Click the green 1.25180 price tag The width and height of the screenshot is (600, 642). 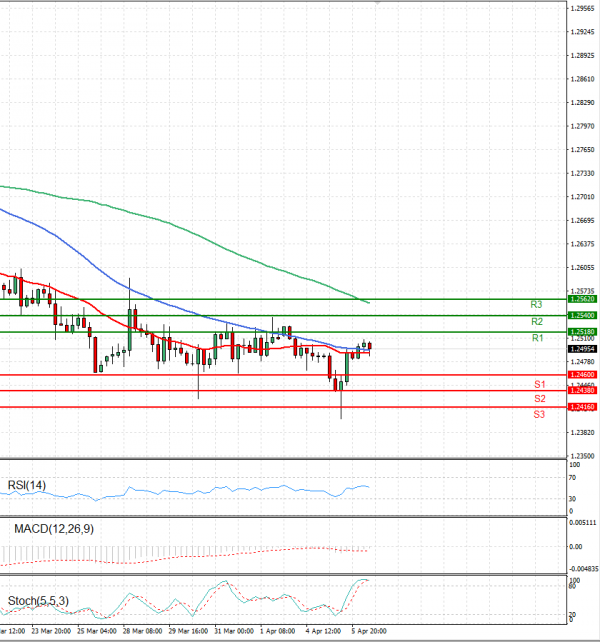(x=582, y=332)
